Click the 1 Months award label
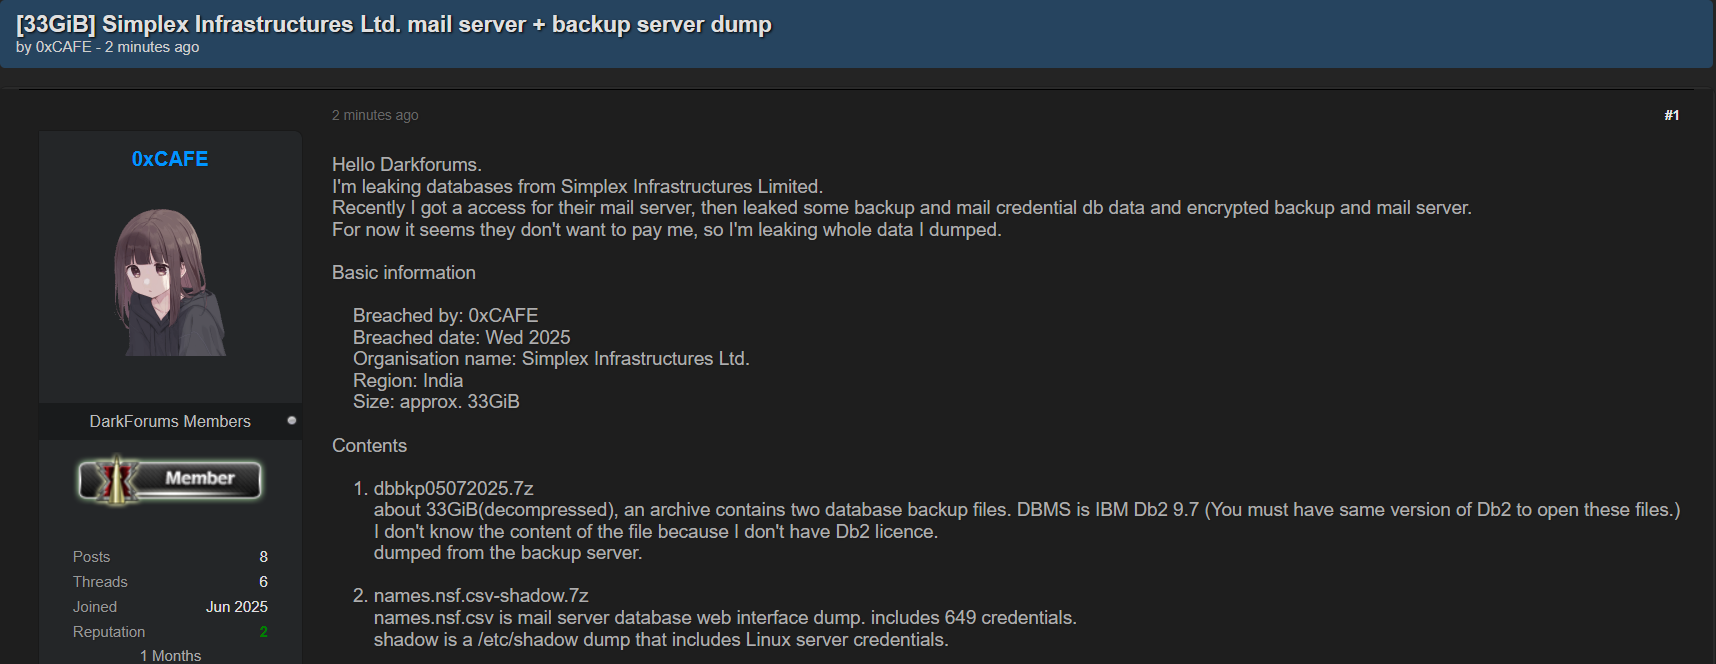The image size is (1716, 664). (x=170, y=656)
